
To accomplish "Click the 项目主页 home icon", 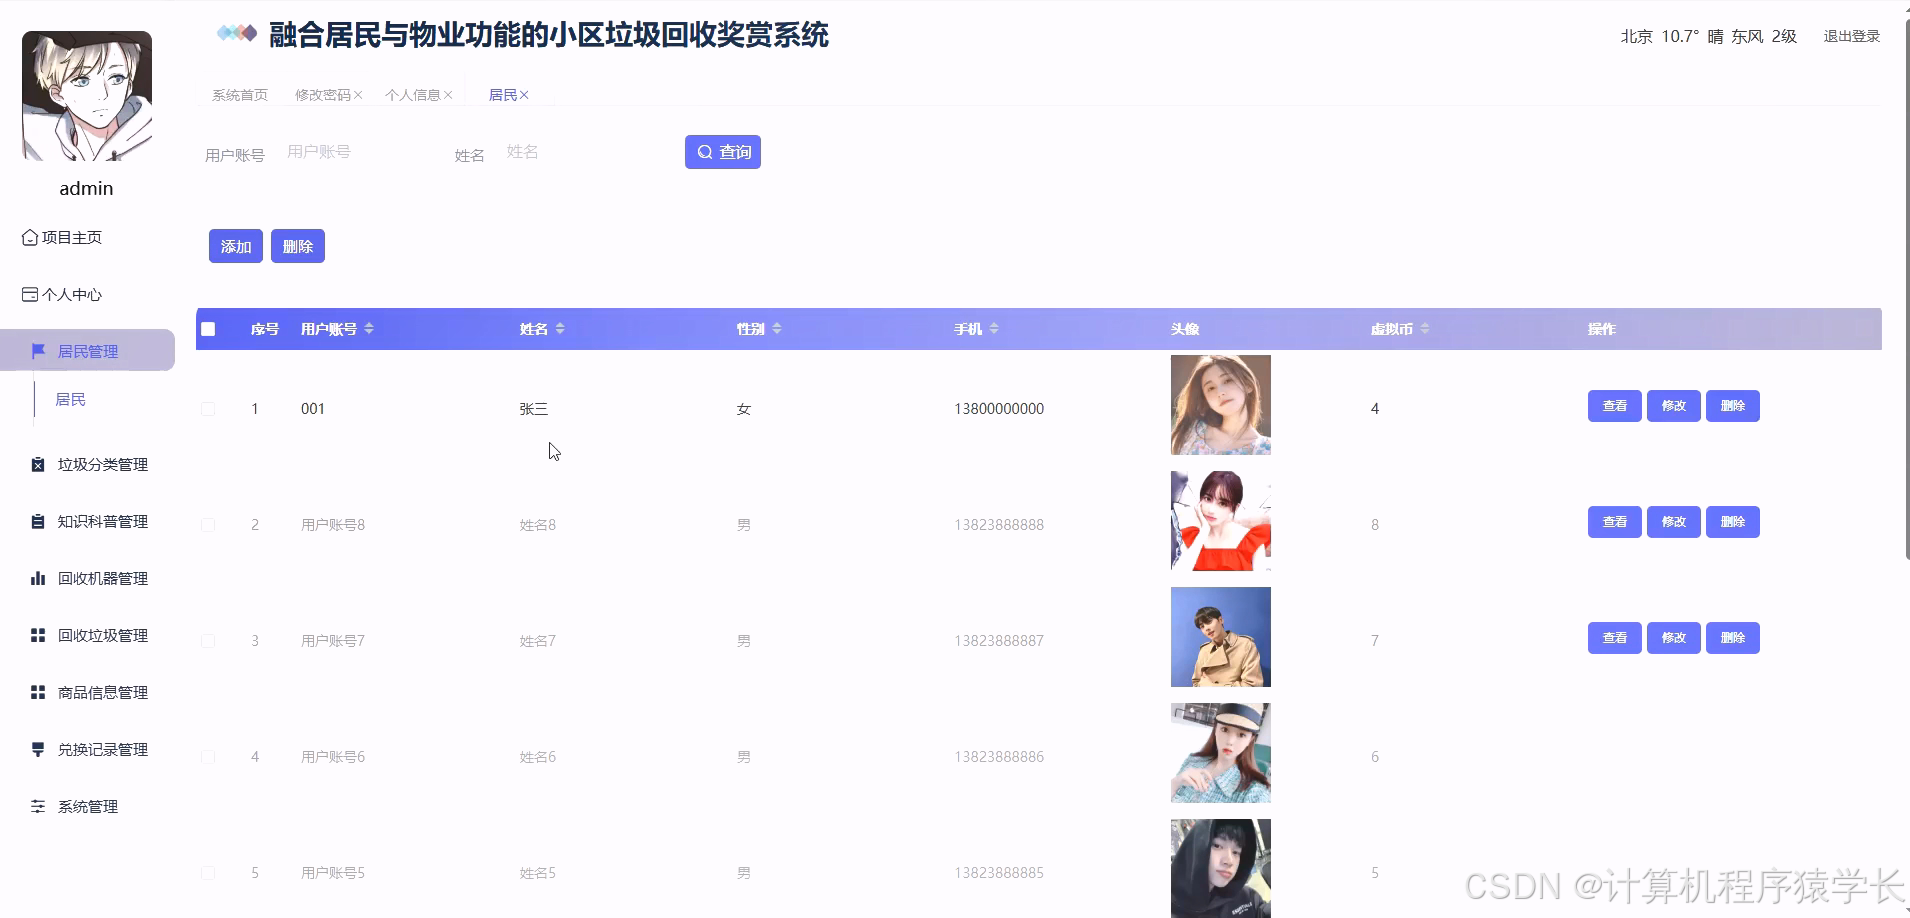I will click(x=31, y=237).
